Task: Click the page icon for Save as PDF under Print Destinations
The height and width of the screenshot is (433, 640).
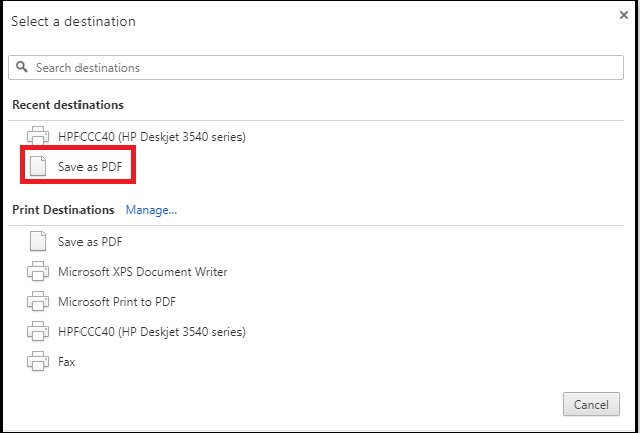Action: (38, 241)
